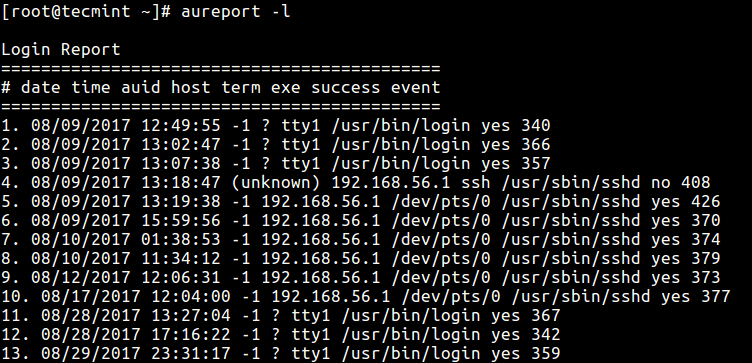Screen dimensions: 752x363
Task: Click event 357 at end of row 3
Action: click(535, 164)
